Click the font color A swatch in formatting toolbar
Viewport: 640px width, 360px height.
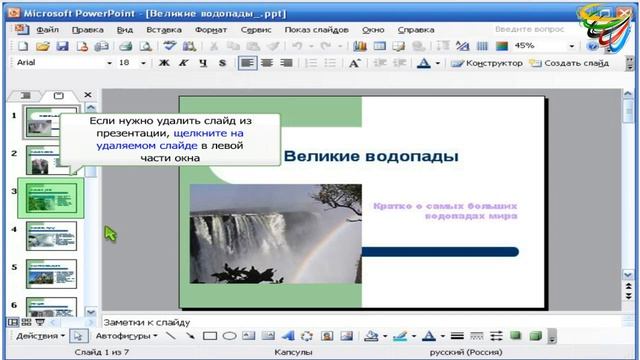[424, 63]
